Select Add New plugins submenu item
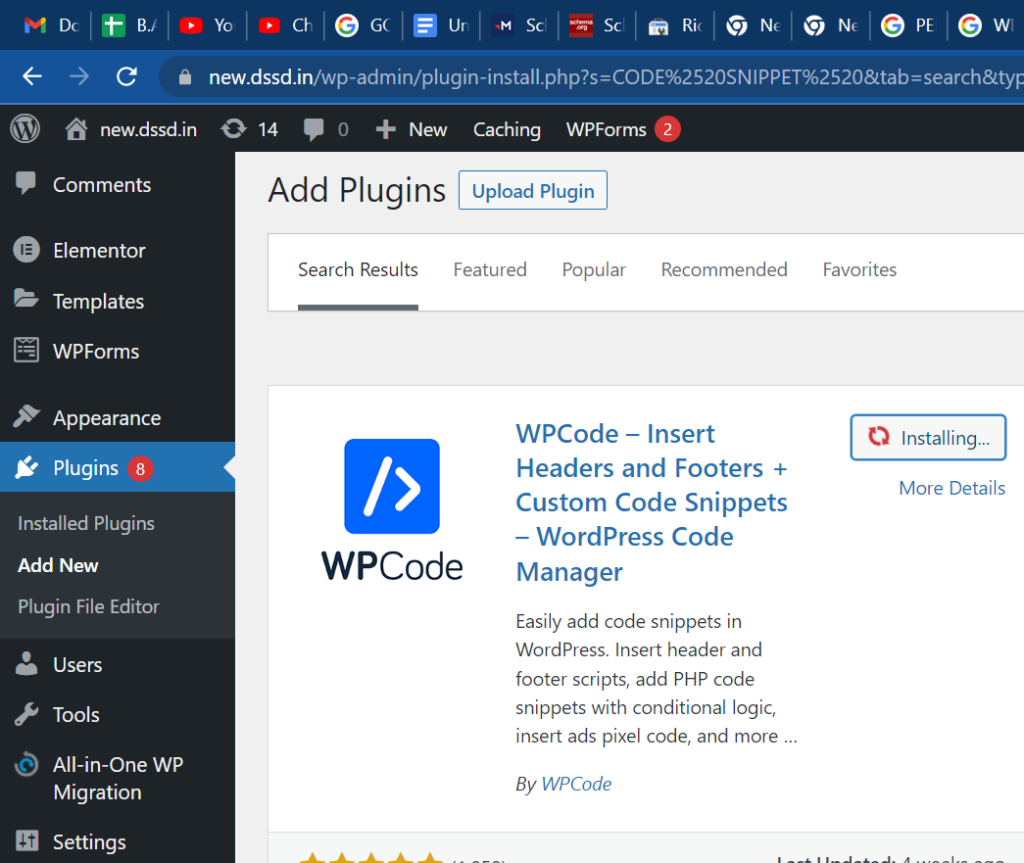The height and width of the screenshot is (863, 1024). tap(58, 565)
